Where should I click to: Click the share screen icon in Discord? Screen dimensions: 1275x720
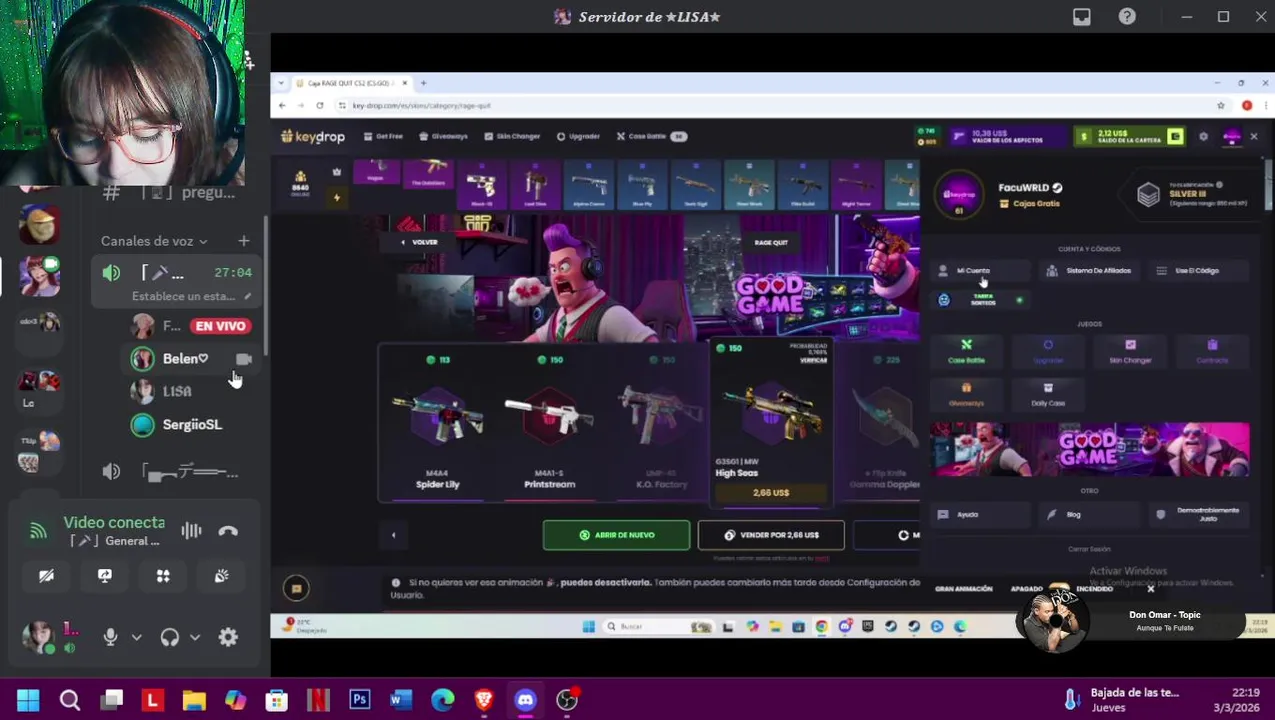click(x=105, y=576)
